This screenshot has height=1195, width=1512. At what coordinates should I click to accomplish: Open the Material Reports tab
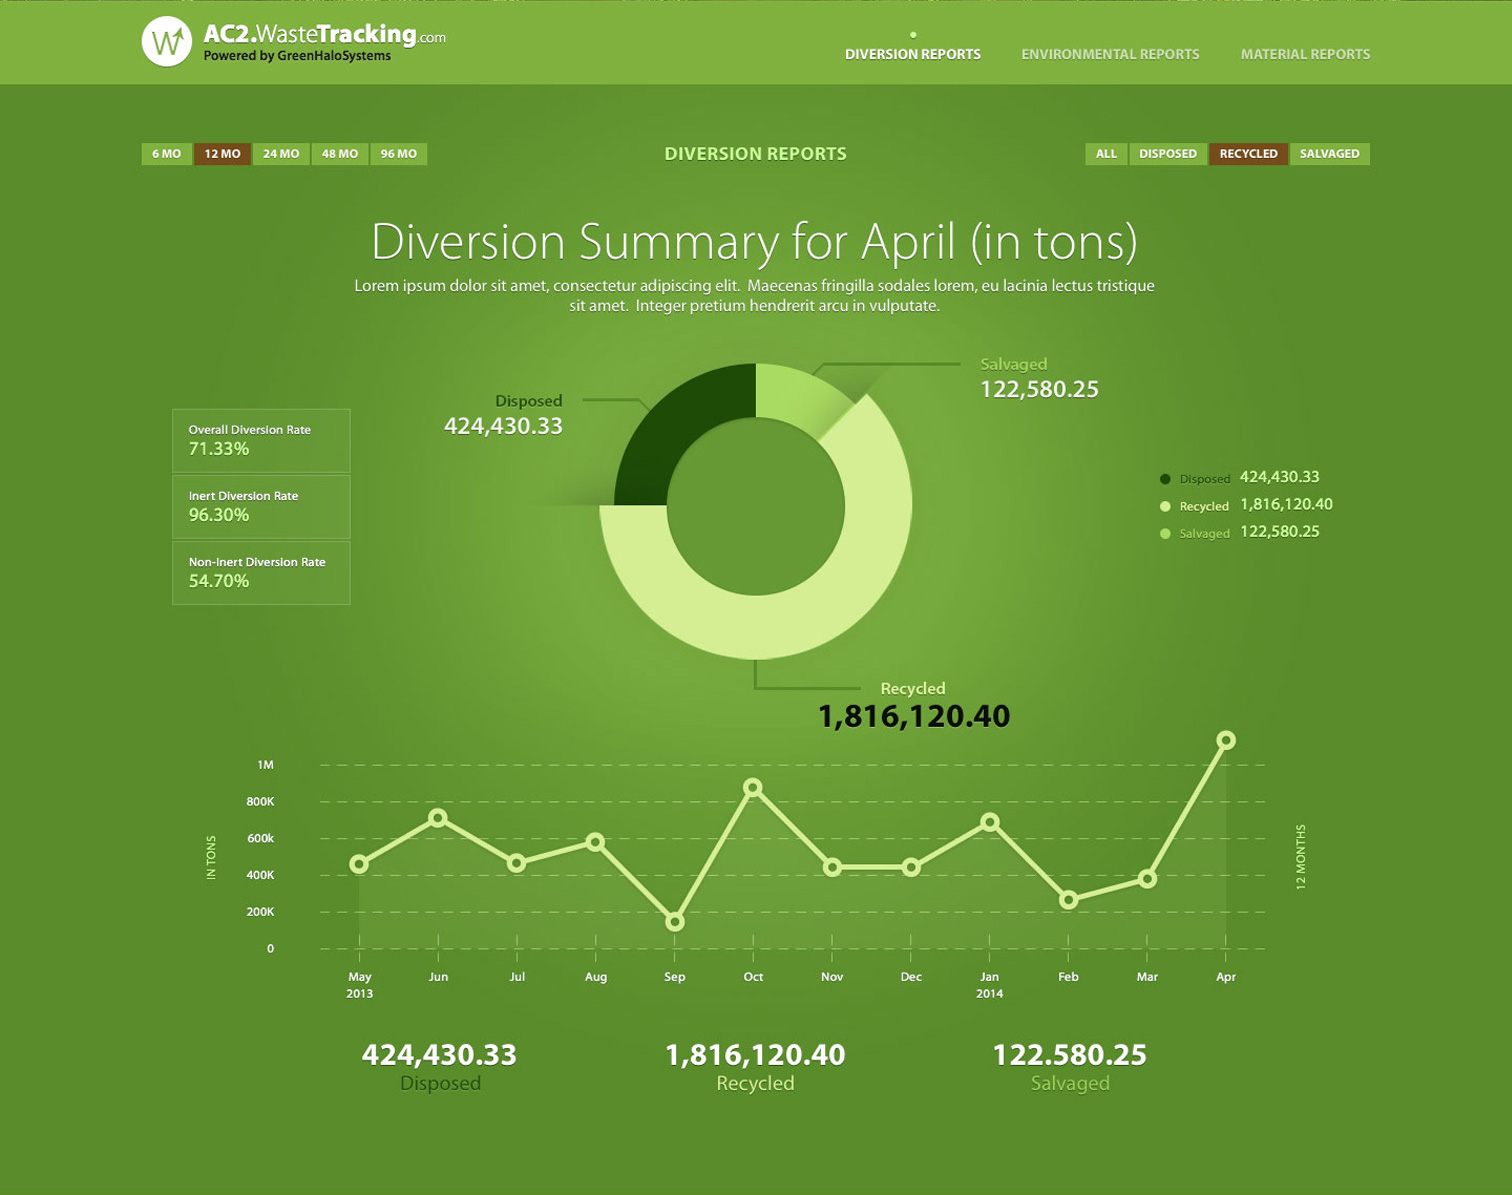1305,54
